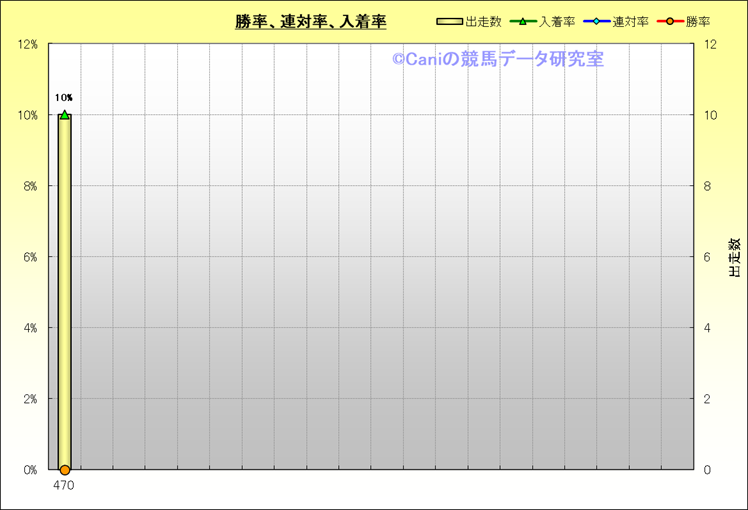Image resolution: width=748 pixels, height=510 pixels.
Task: Click the 出走数 bar swatch in the legend
Action: tap(450, 21)
